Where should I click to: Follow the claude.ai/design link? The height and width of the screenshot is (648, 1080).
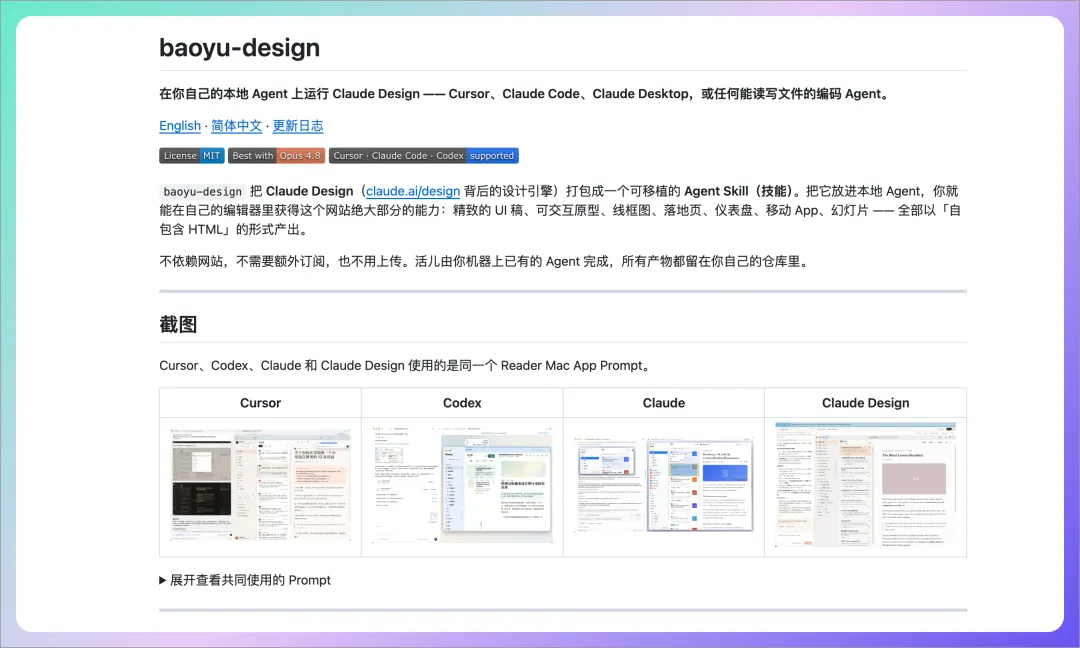tap(413, 191)
